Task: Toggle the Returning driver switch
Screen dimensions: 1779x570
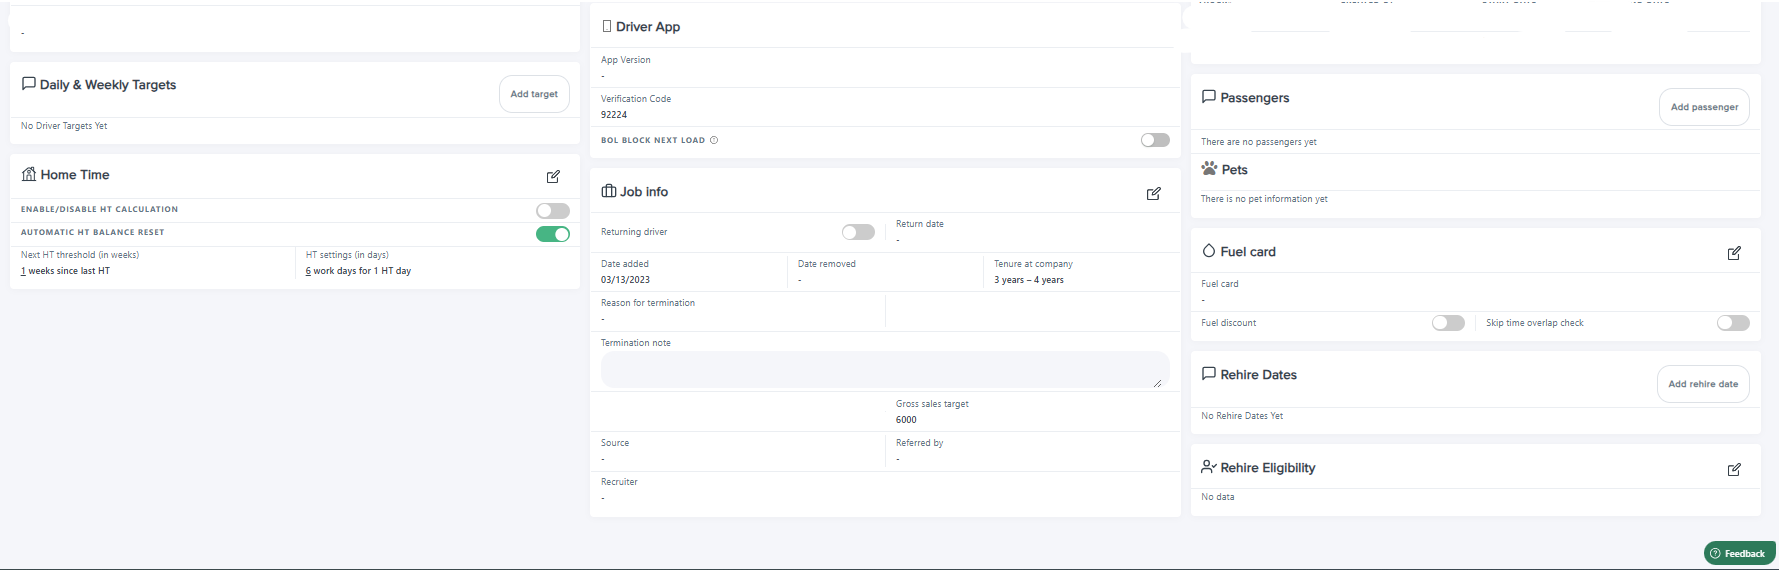Action: [x=858, y=232]
